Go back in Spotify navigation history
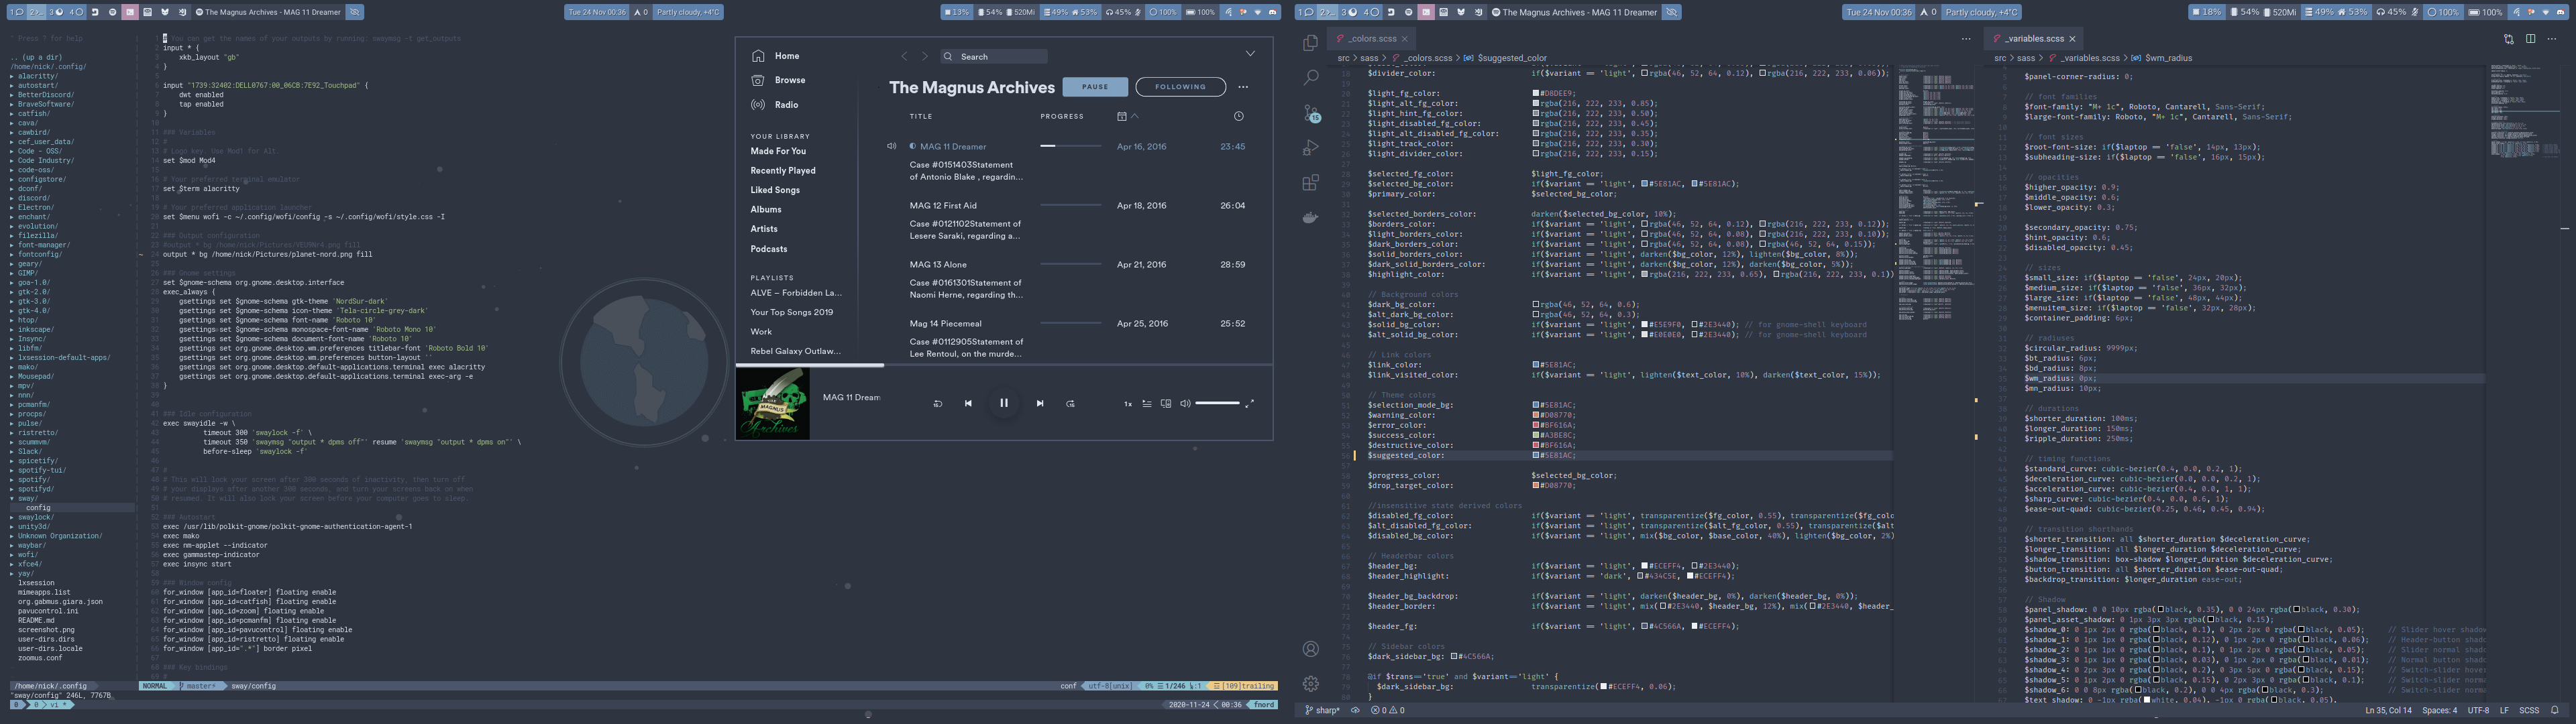The image size is (2576, 724). (904, 56)
